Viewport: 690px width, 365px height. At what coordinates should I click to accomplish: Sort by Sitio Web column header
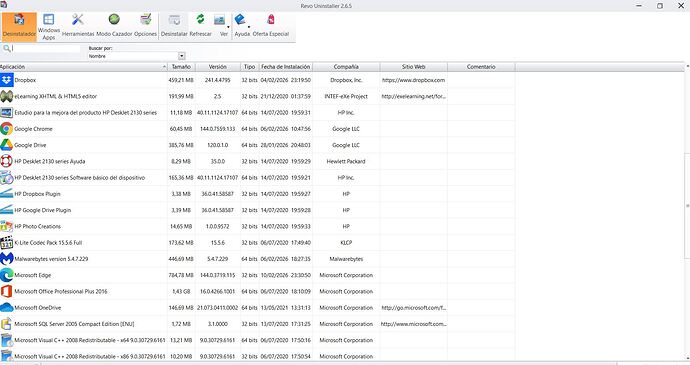(414, 67)
